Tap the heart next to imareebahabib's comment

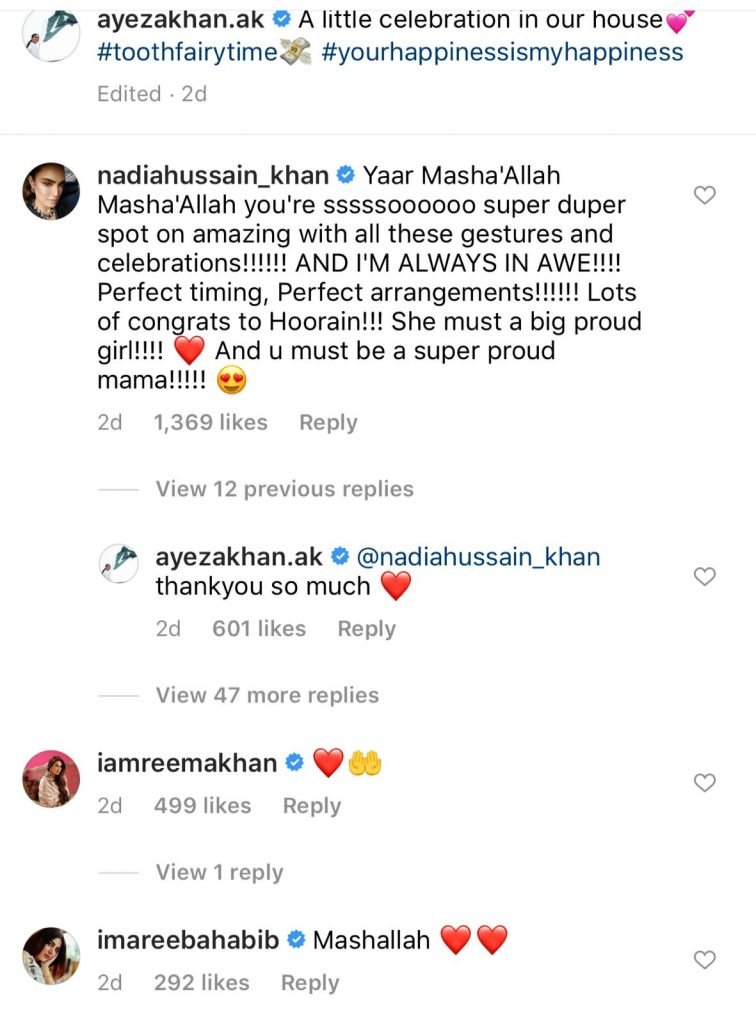pos(704,960)
